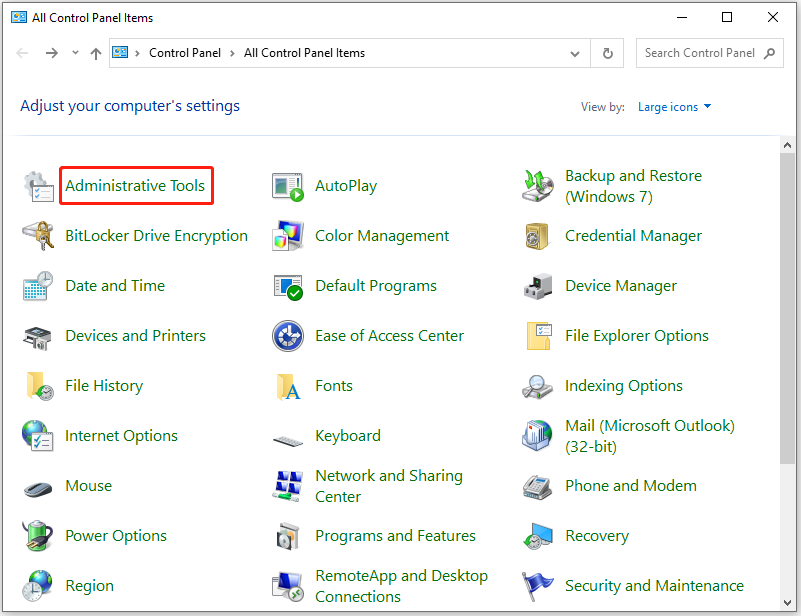Open the Security and Maintenance flag icon
Image resolution: width=801 pixels, height=616 pixels.
[x=537, y=586]
